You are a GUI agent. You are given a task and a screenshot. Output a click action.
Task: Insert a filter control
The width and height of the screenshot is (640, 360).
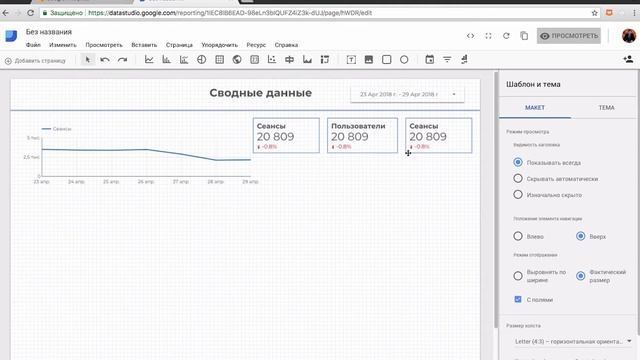click(447, 60)
